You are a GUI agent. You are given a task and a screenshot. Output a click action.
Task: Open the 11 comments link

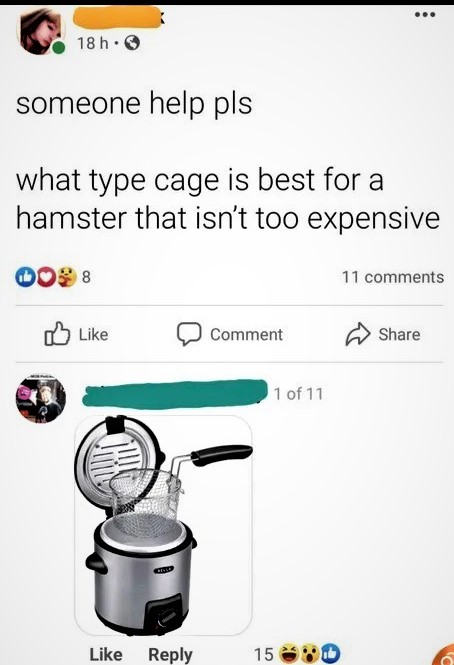click(393, 277)
